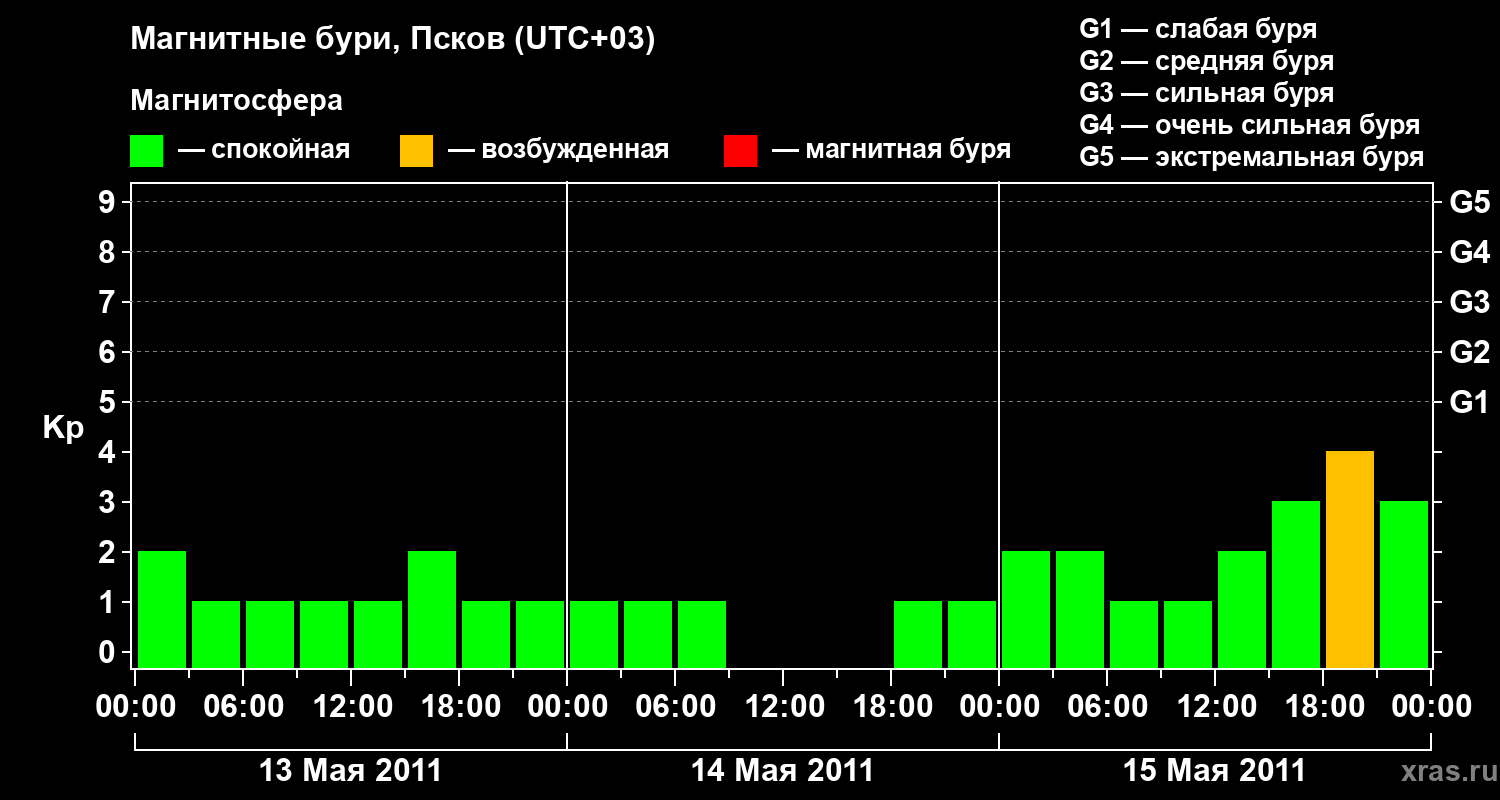Click the orange возбужденная legend swatch
The height and width of the screenshot is (800, 1500).
tap(417, 151)
